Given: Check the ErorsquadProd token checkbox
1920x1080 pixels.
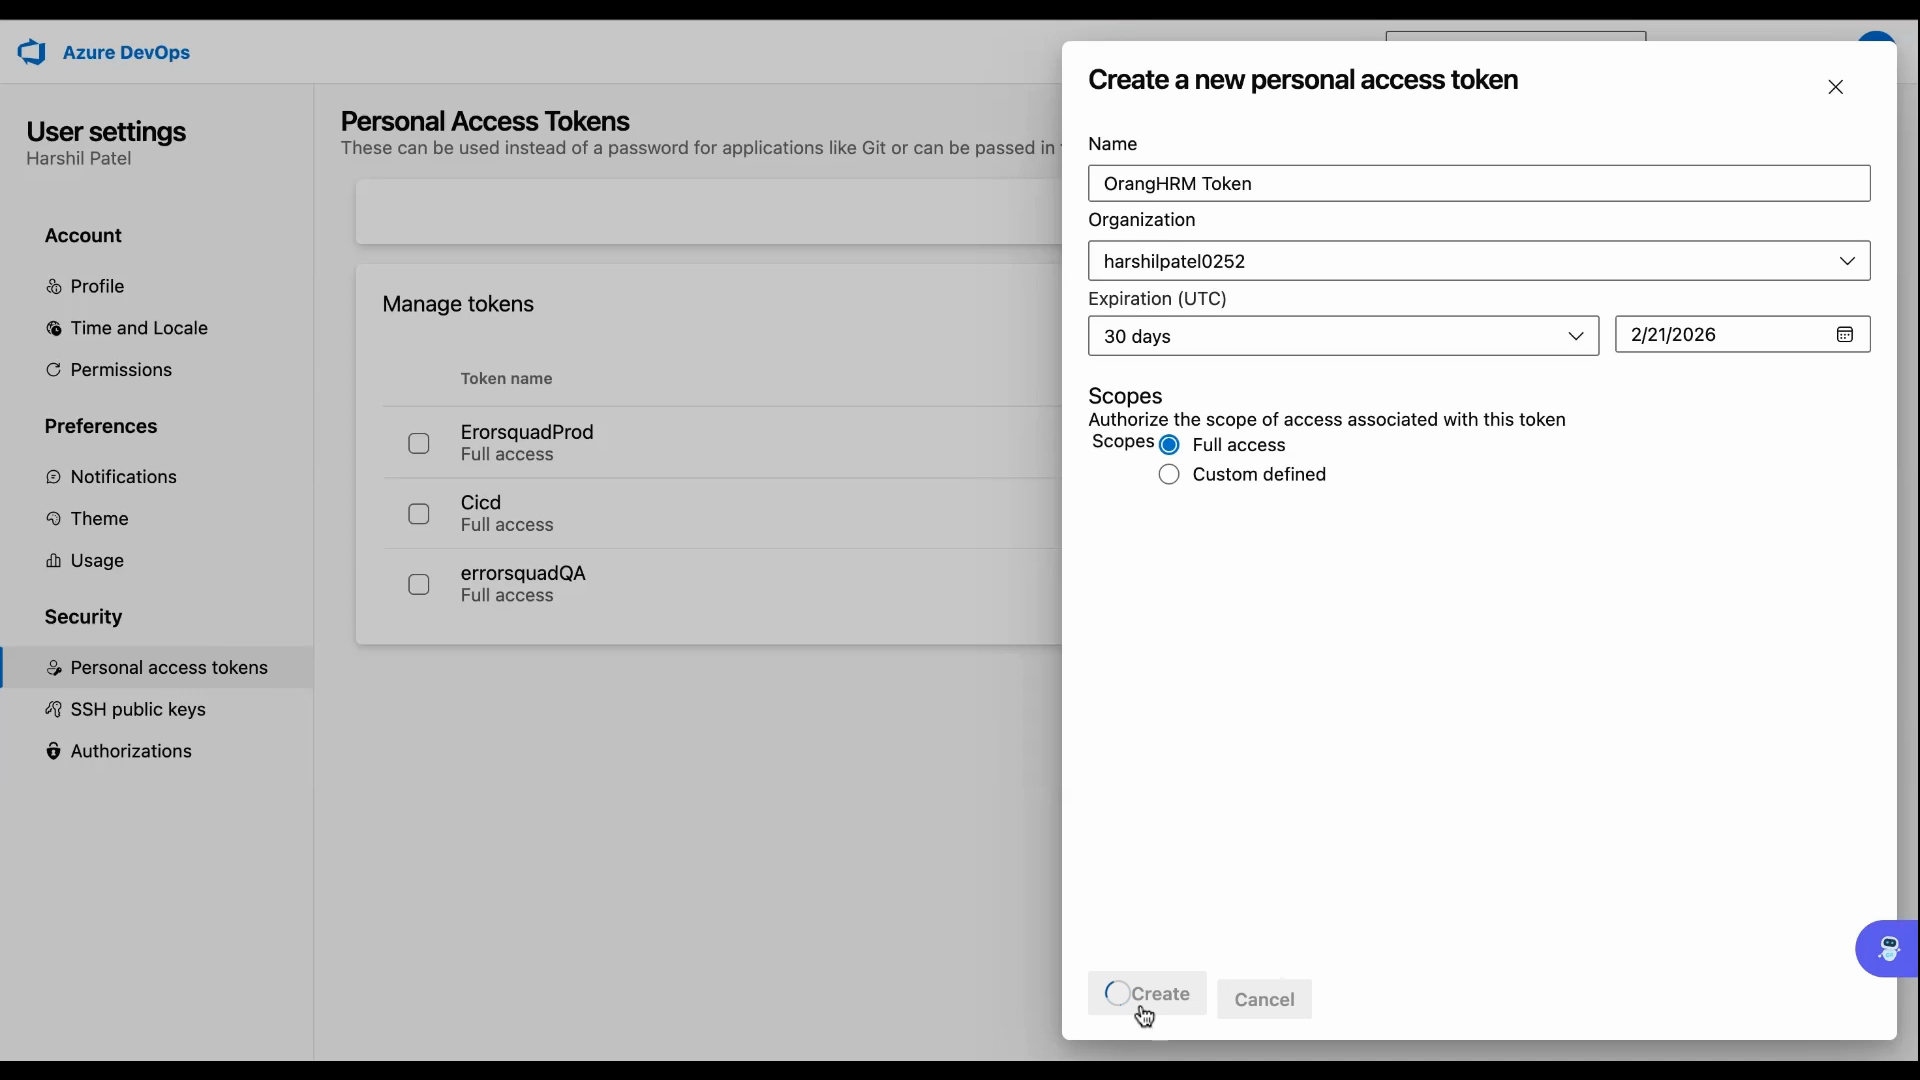Looking at the screenshot, I should (419, 443).
